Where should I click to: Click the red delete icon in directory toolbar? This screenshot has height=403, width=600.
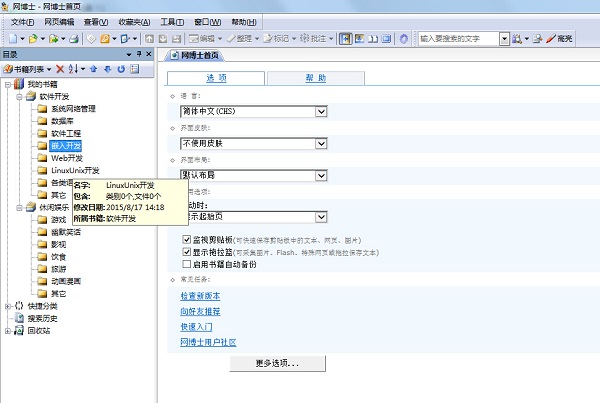click(61, 69)
